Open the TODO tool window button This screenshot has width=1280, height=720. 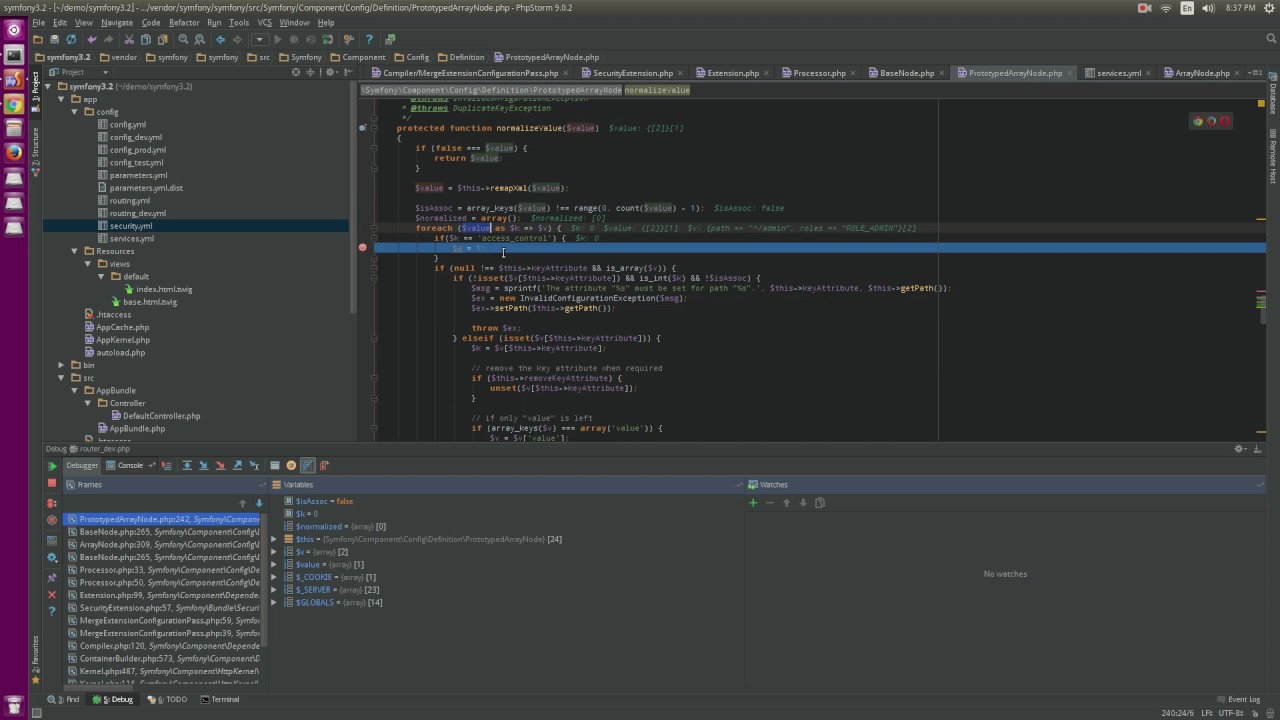click(x=170, y=700)
